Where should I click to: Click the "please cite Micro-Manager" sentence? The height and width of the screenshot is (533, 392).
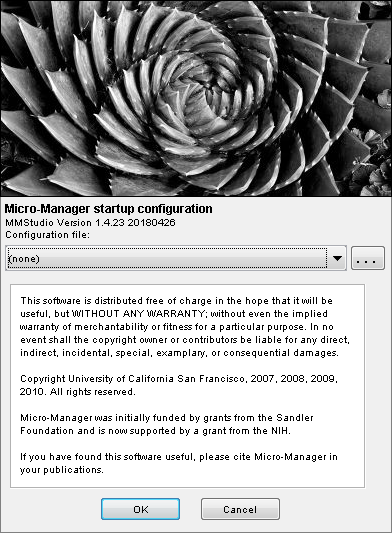pyautogui.click(x=179, y=463)
